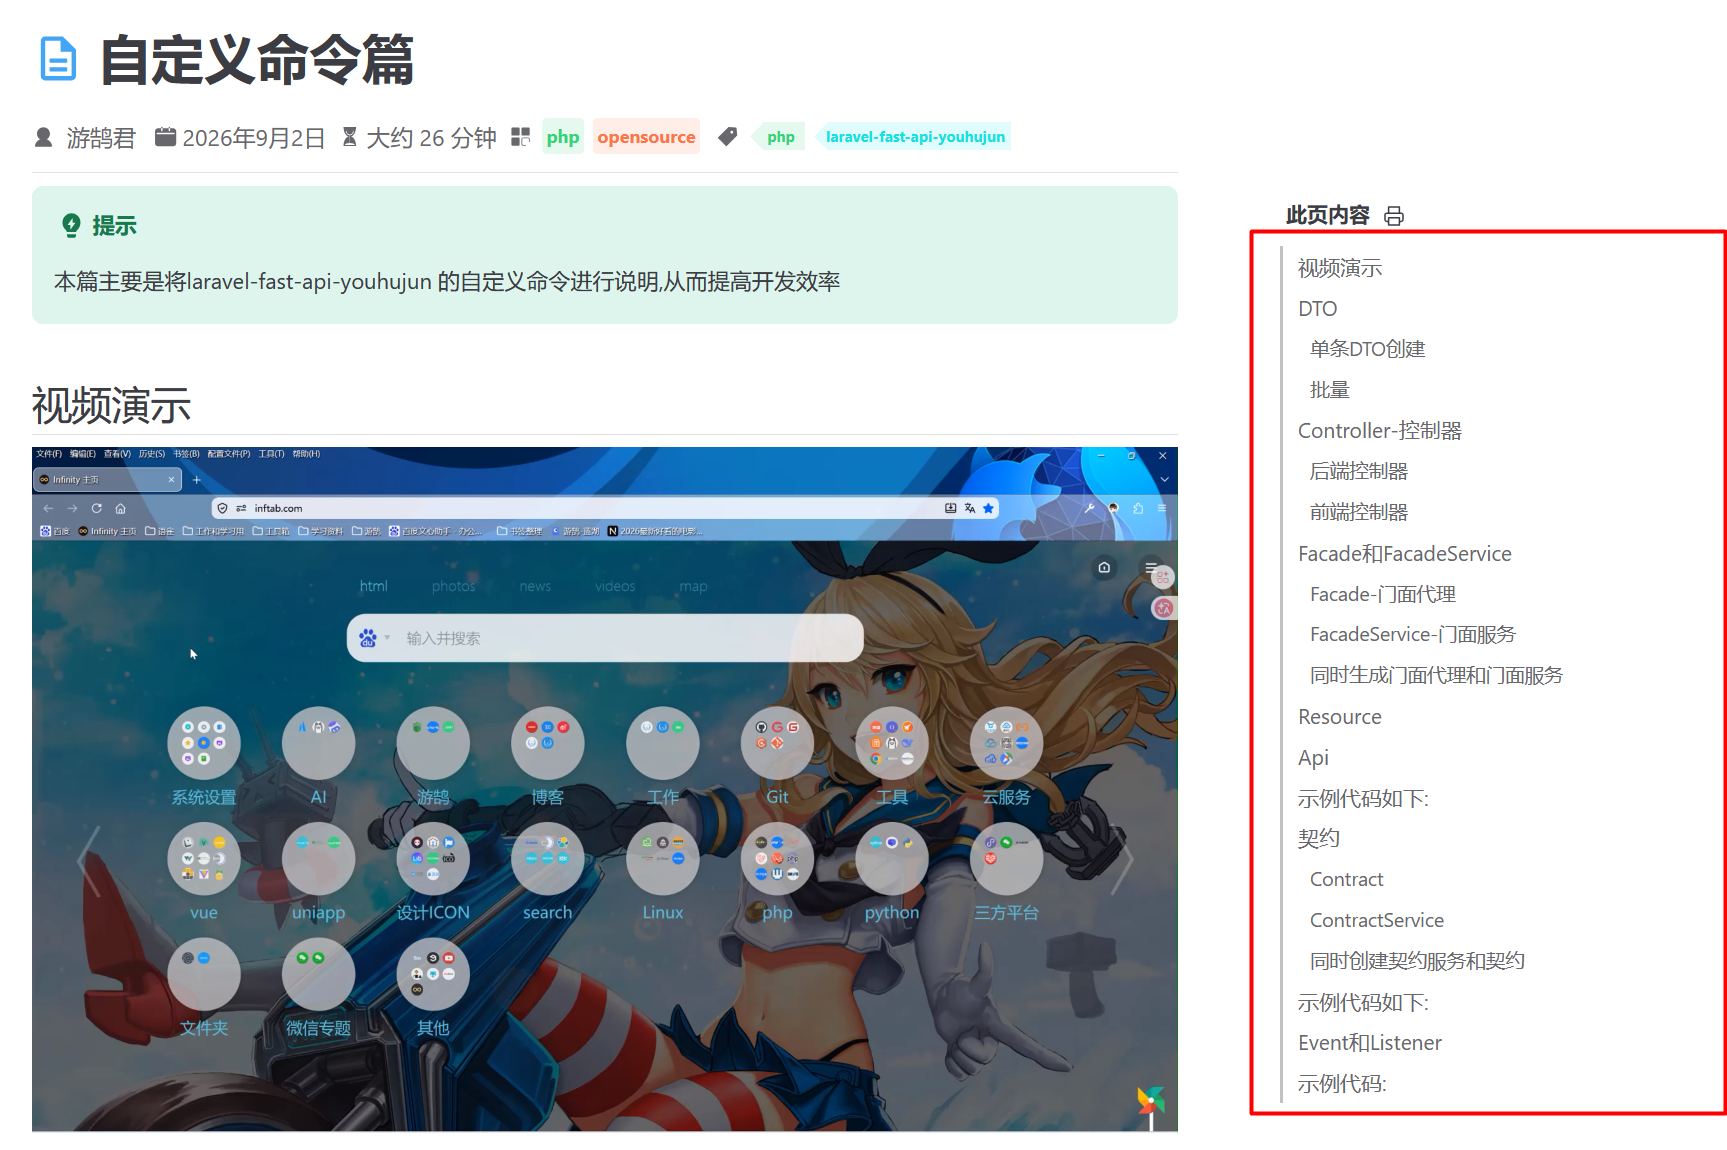
Task: Jump to DTO in the outline
Action: pyautogui.click(x=1317, y=309)
